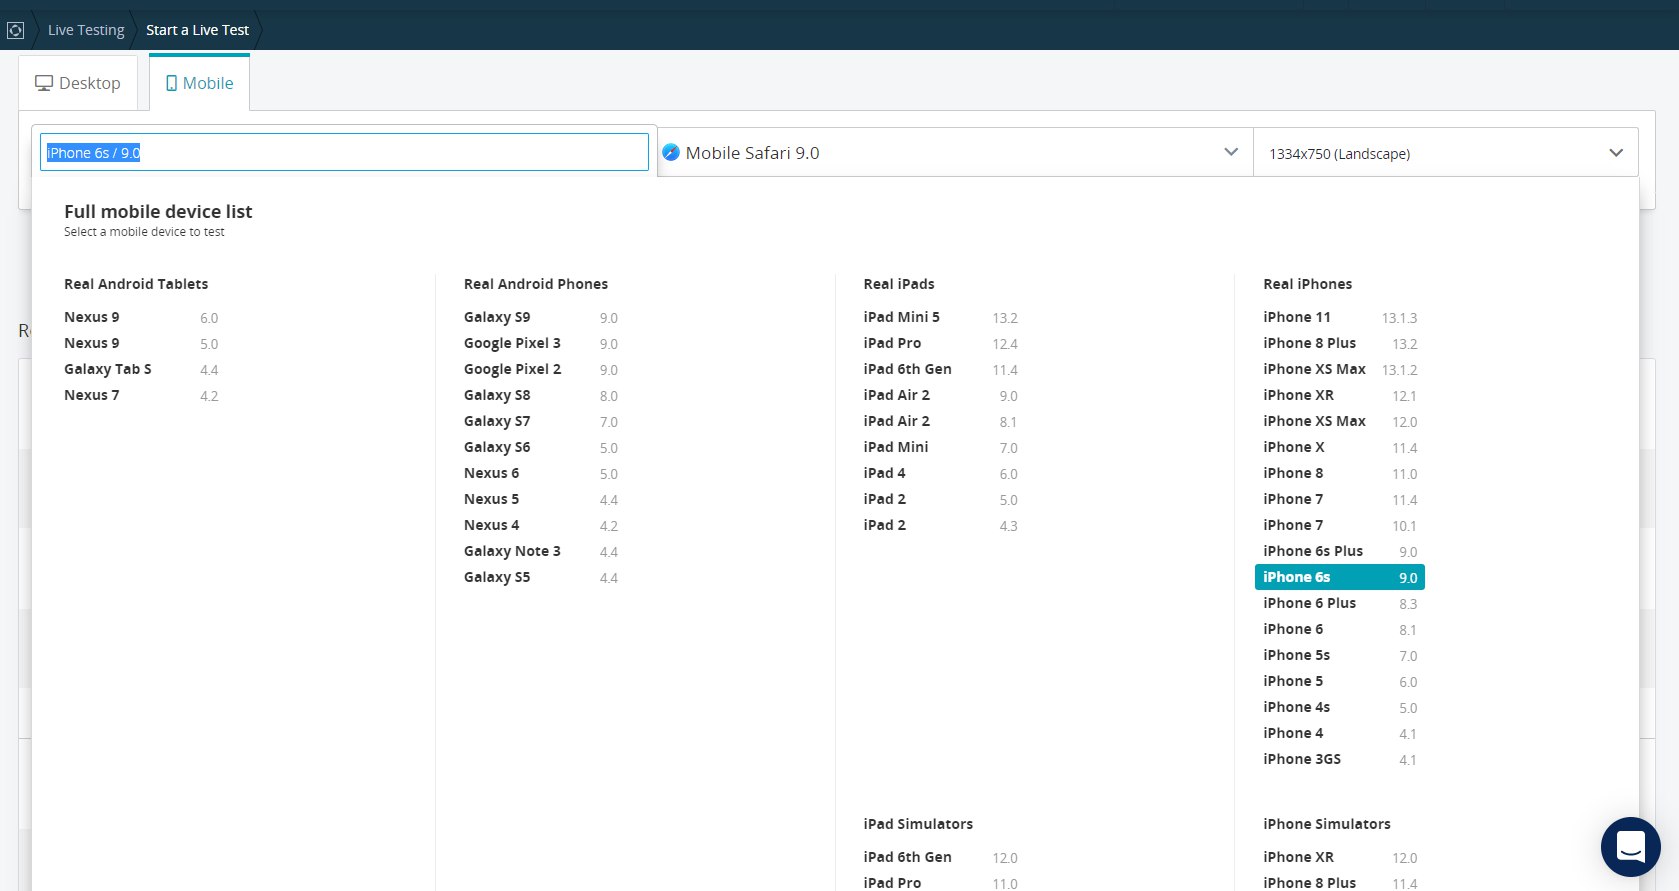Select Galaxy S5 device

pos(541,577)
